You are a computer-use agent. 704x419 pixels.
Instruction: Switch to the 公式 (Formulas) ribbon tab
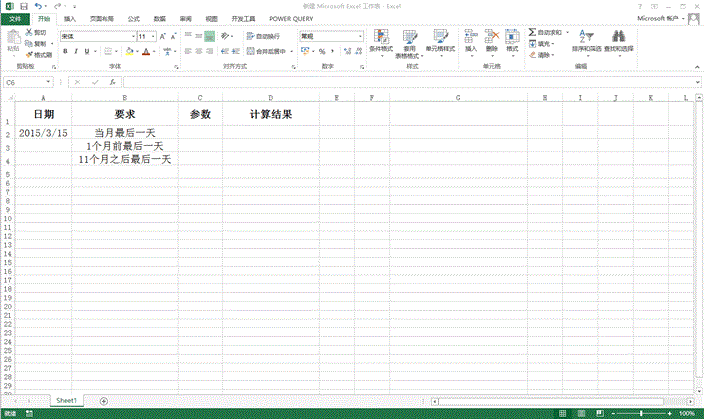(133, 18)
